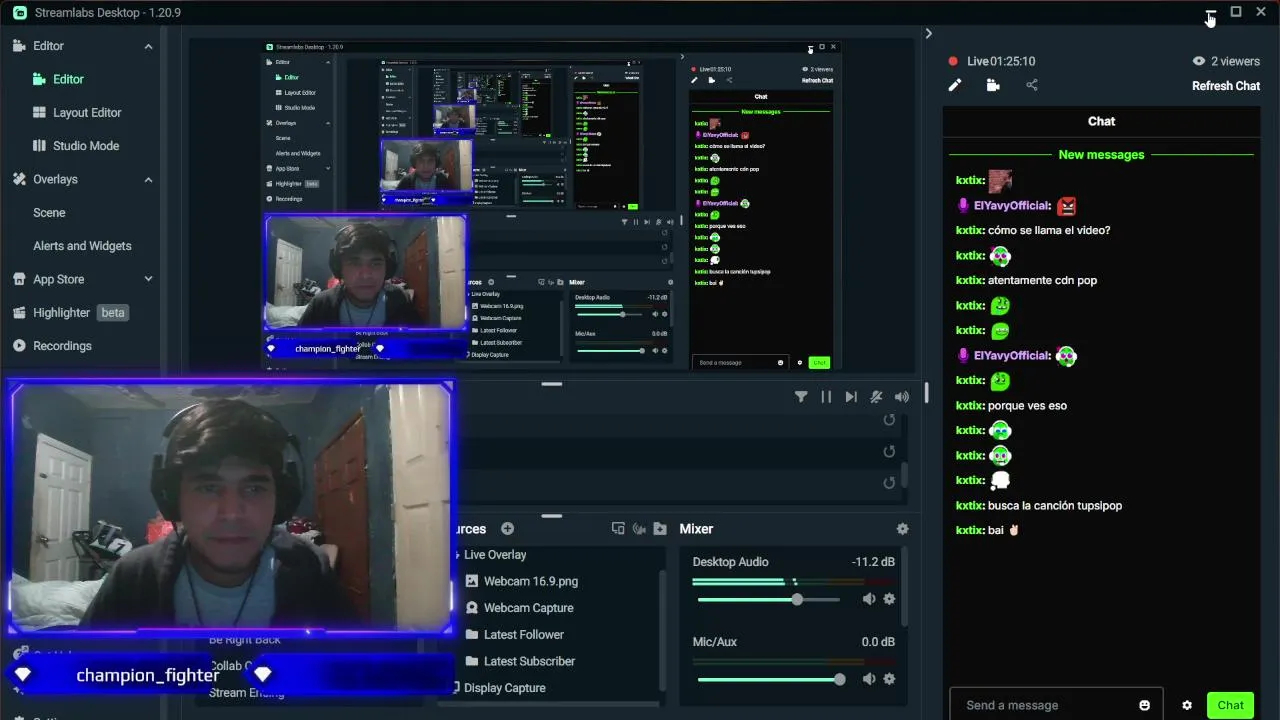Click the Recordings play icon
1280x720 pixels.
click(19, 346)
